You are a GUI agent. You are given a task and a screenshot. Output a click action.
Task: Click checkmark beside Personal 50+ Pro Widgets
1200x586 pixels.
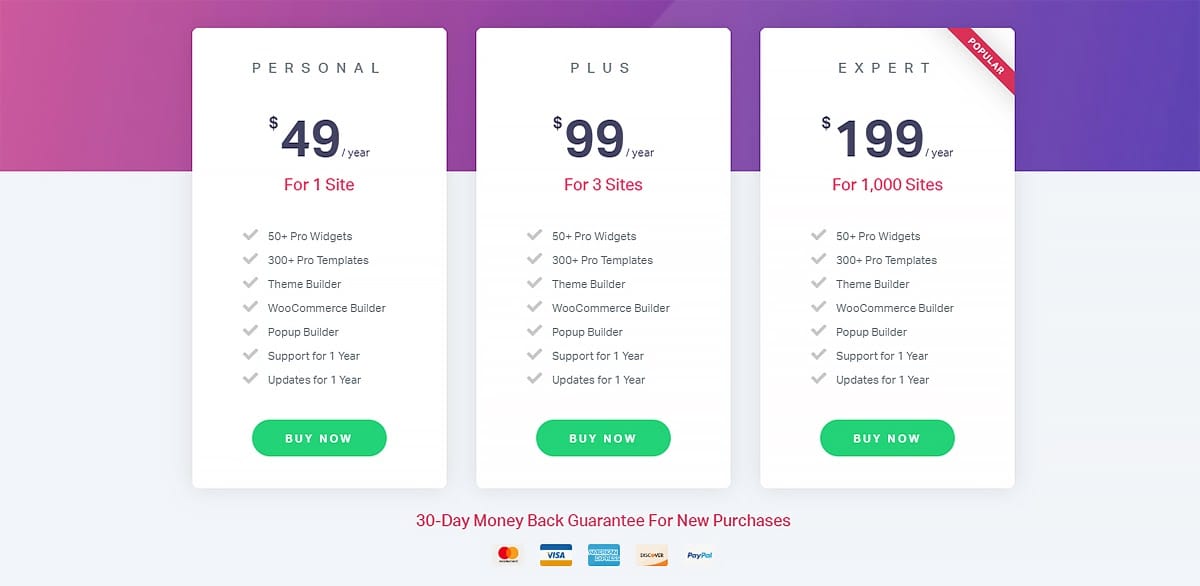pyautogui.click(x=251, y=236)
